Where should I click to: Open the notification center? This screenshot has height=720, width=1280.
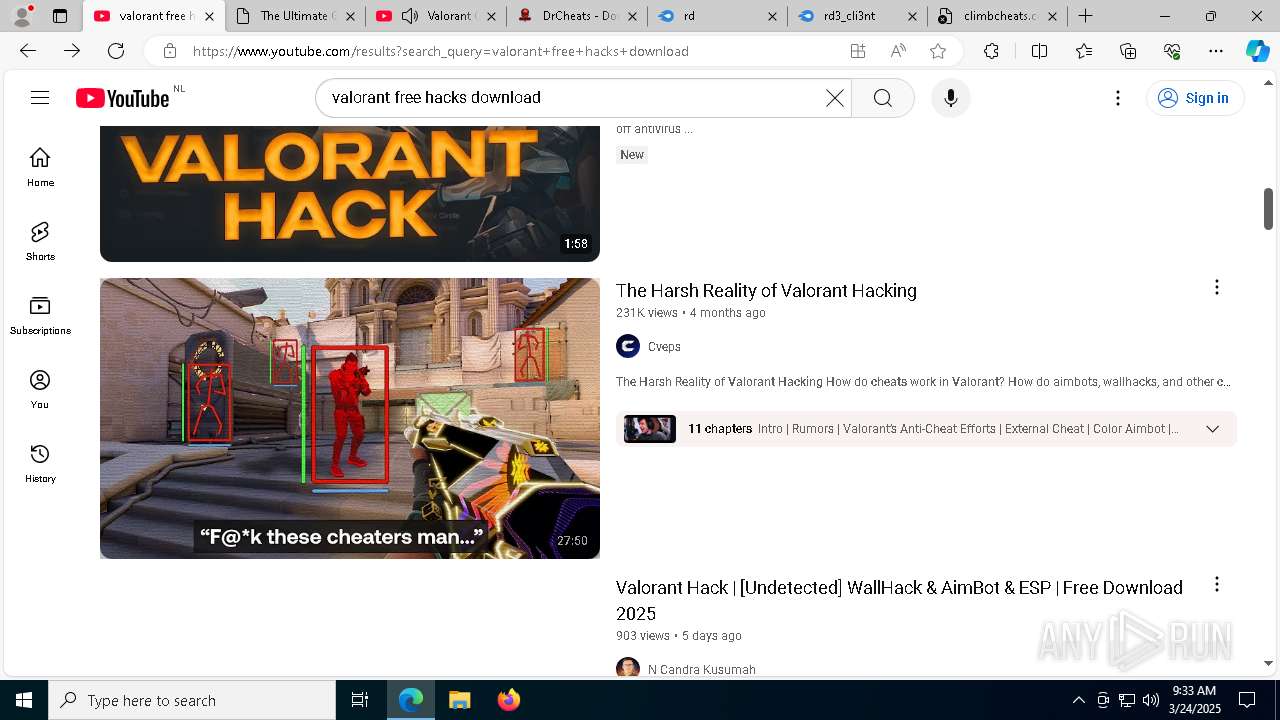(x=1247, y=700)
